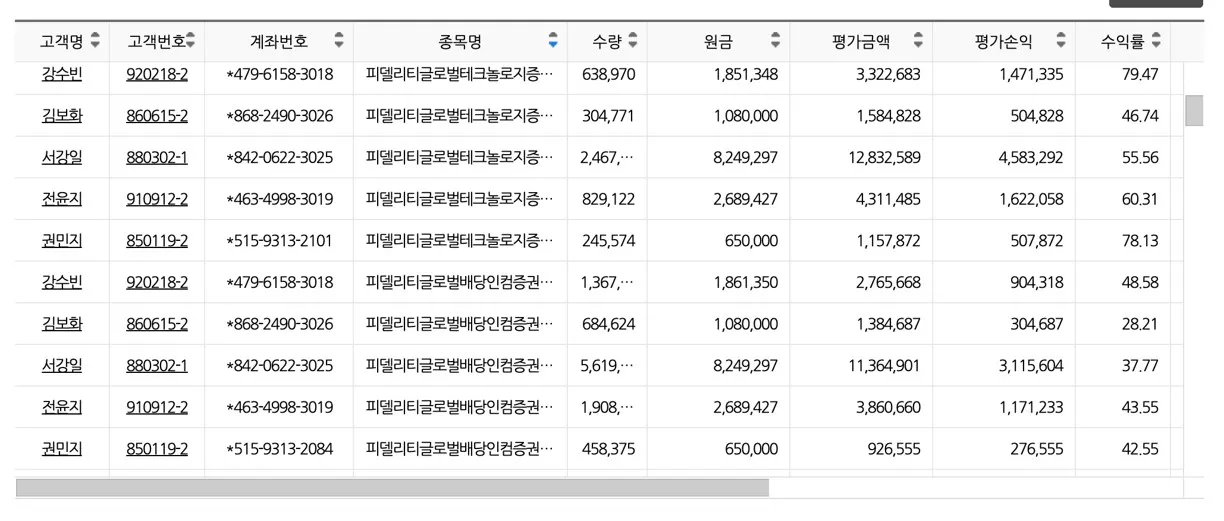The width and height of the screenshot is (1224, 521).
Task: Click the 수량 value 829,122
Action: pyautogui.click(x=608, y=199)
